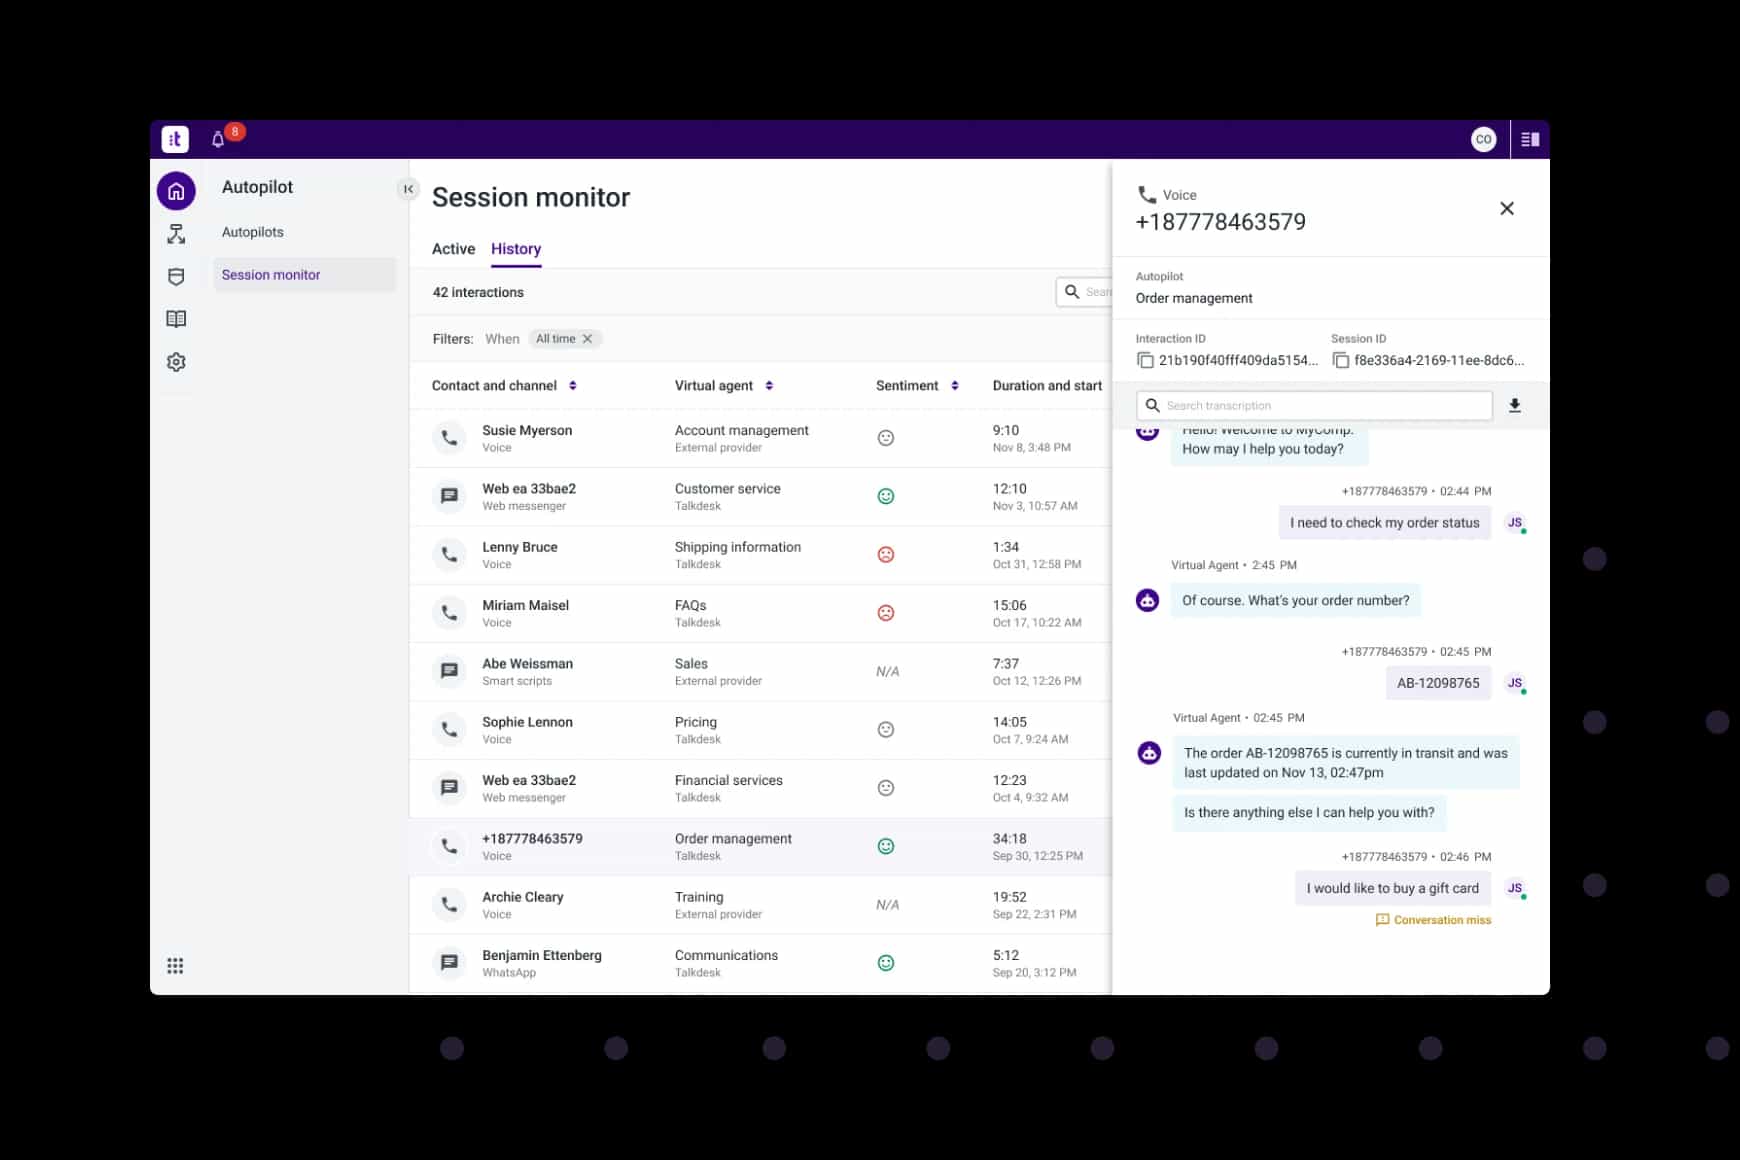The image size is (1740, 1160).
Task: Open the notifications bell
Action: tap(218, 140)
